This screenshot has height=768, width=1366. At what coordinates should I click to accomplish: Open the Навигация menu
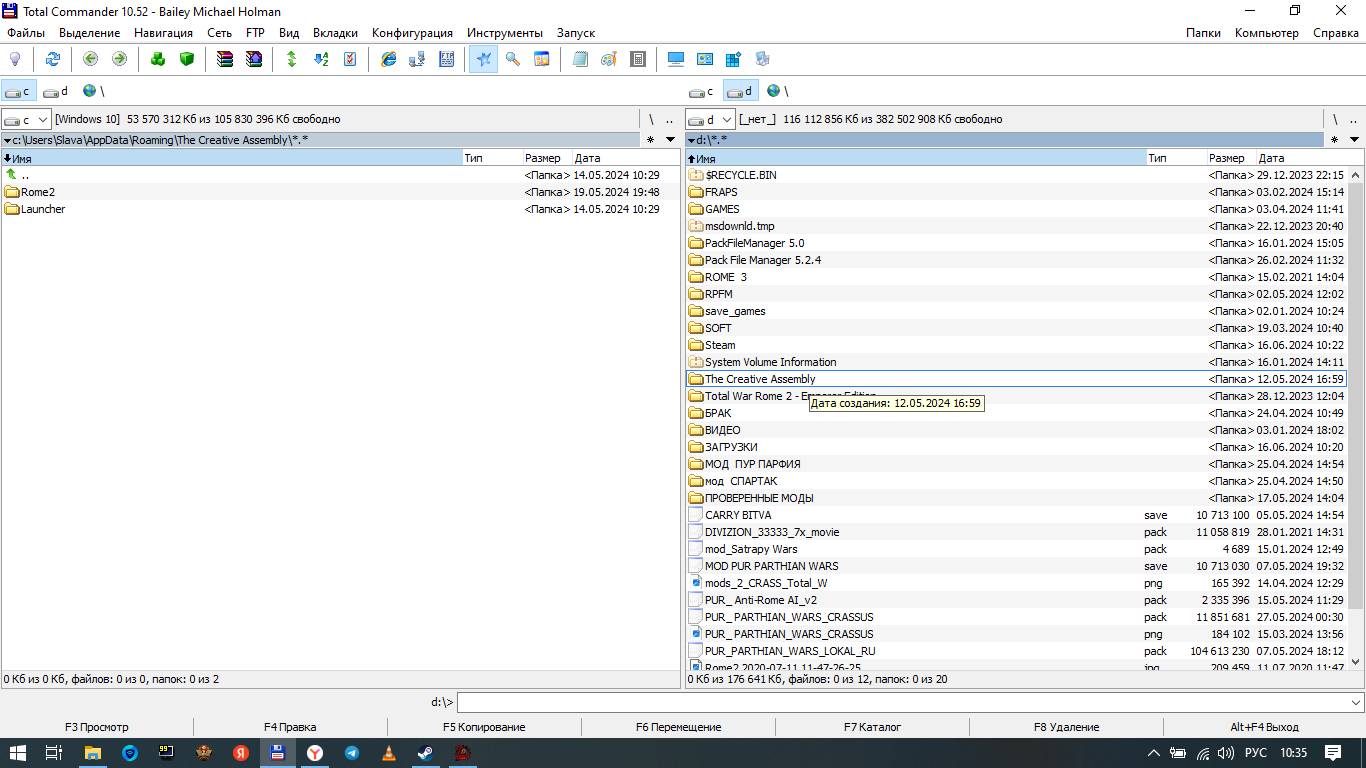tap(163, 33)
